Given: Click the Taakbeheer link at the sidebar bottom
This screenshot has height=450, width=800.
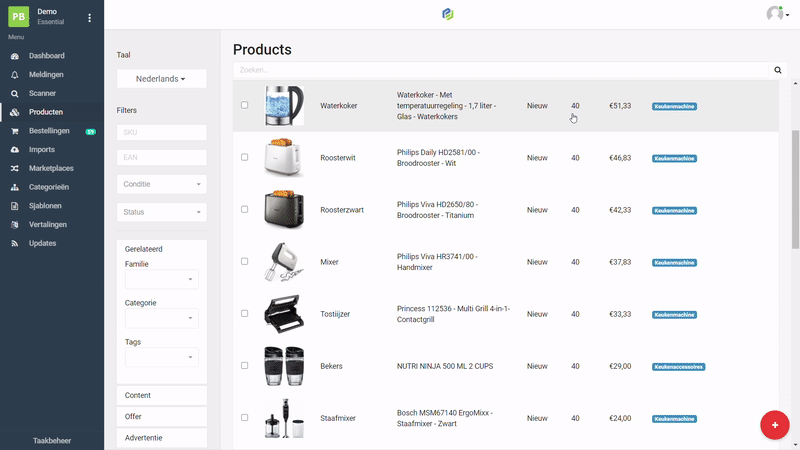Looking at the screenshot, I should pyautogui.click(x=52, y=440).
